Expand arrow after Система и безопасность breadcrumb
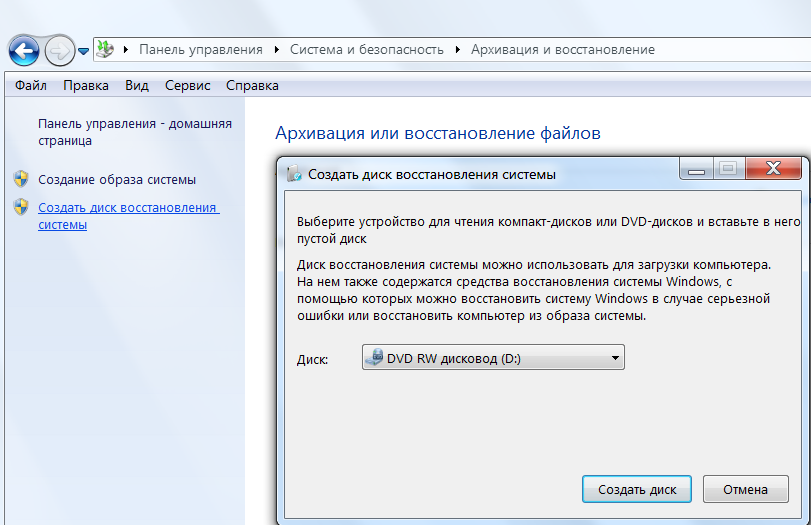This screenshot has height=525, width=811. [458, 49]
